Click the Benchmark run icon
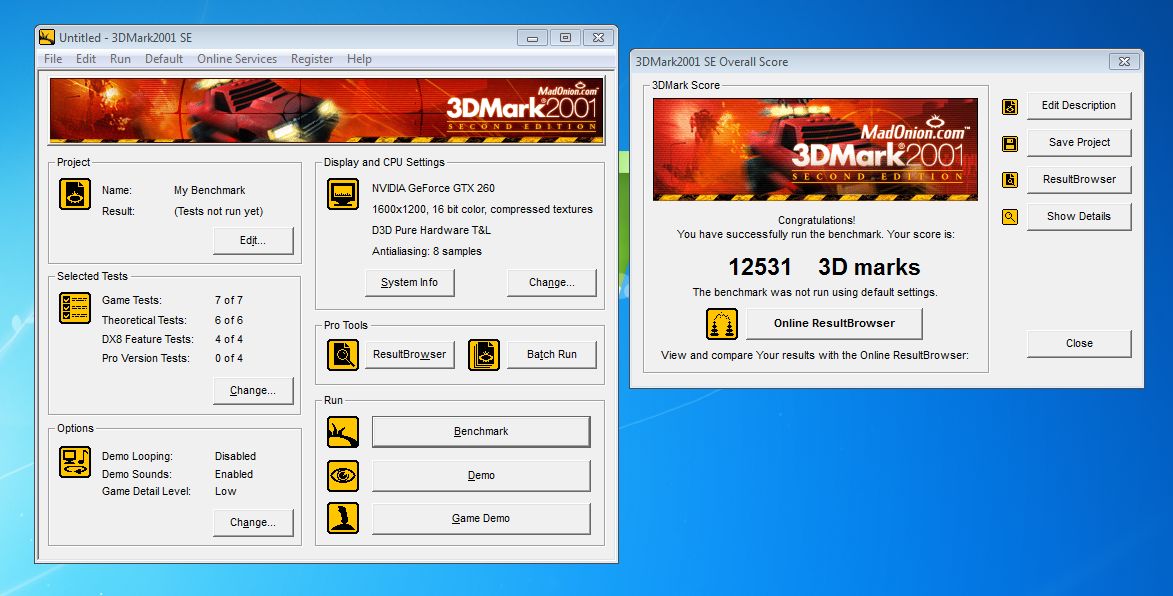Image resolution: width=1173 pixels, height=596 pixels. 343,432
